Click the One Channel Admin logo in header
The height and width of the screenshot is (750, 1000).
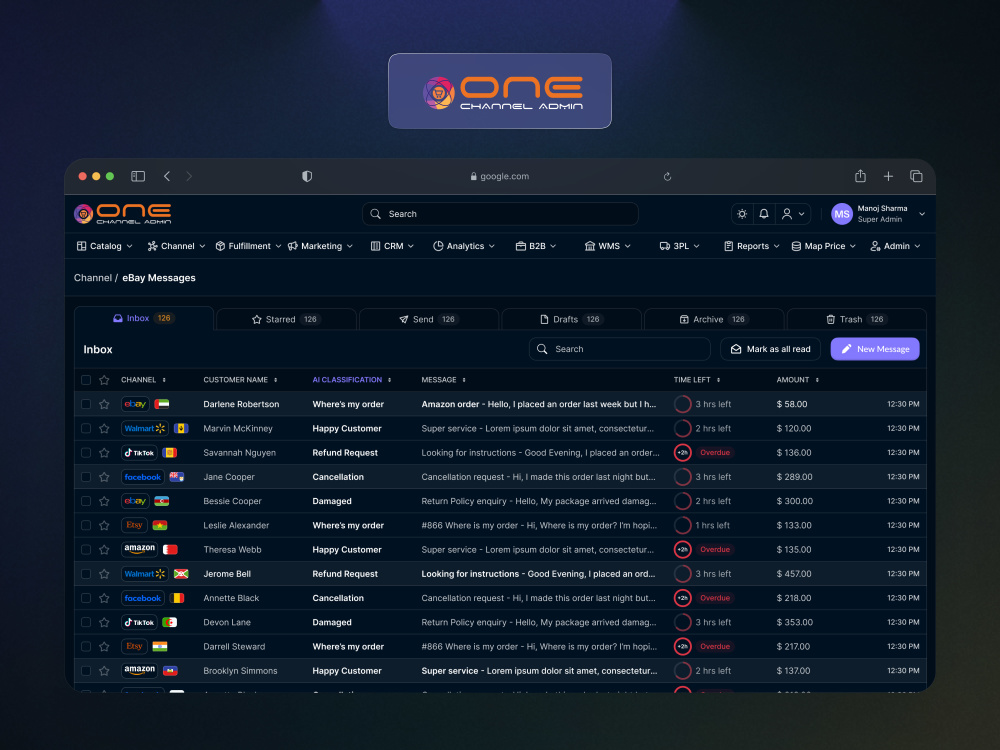pos(122,214)
